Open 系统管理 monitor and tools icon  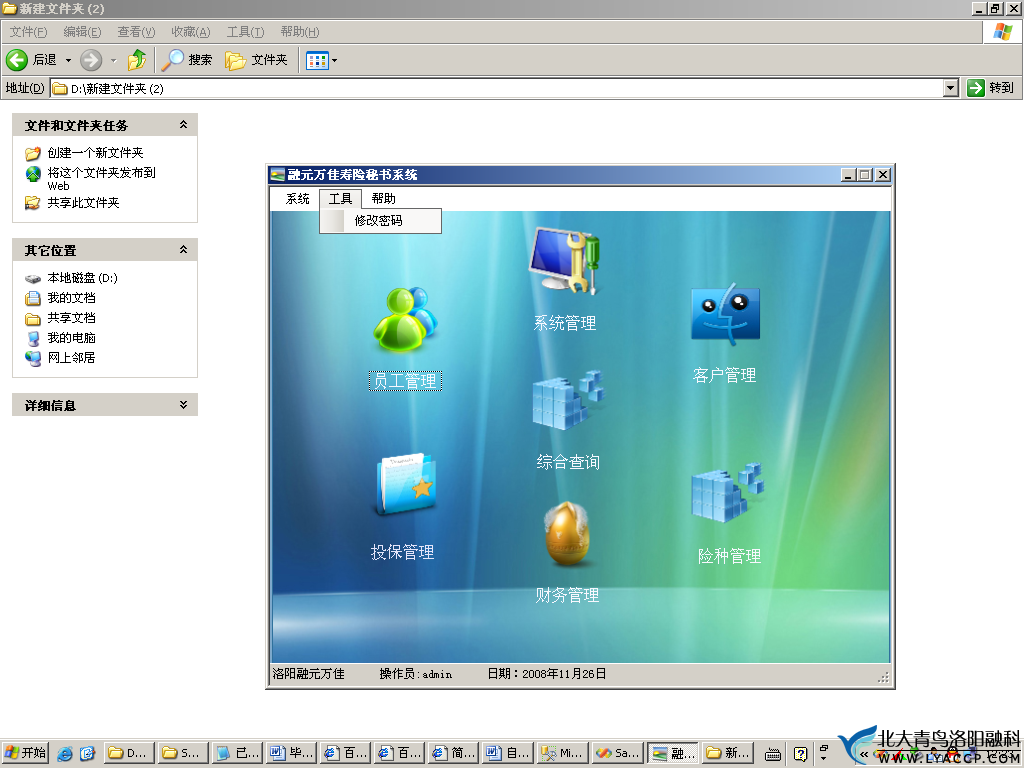[x=565, y=261]
